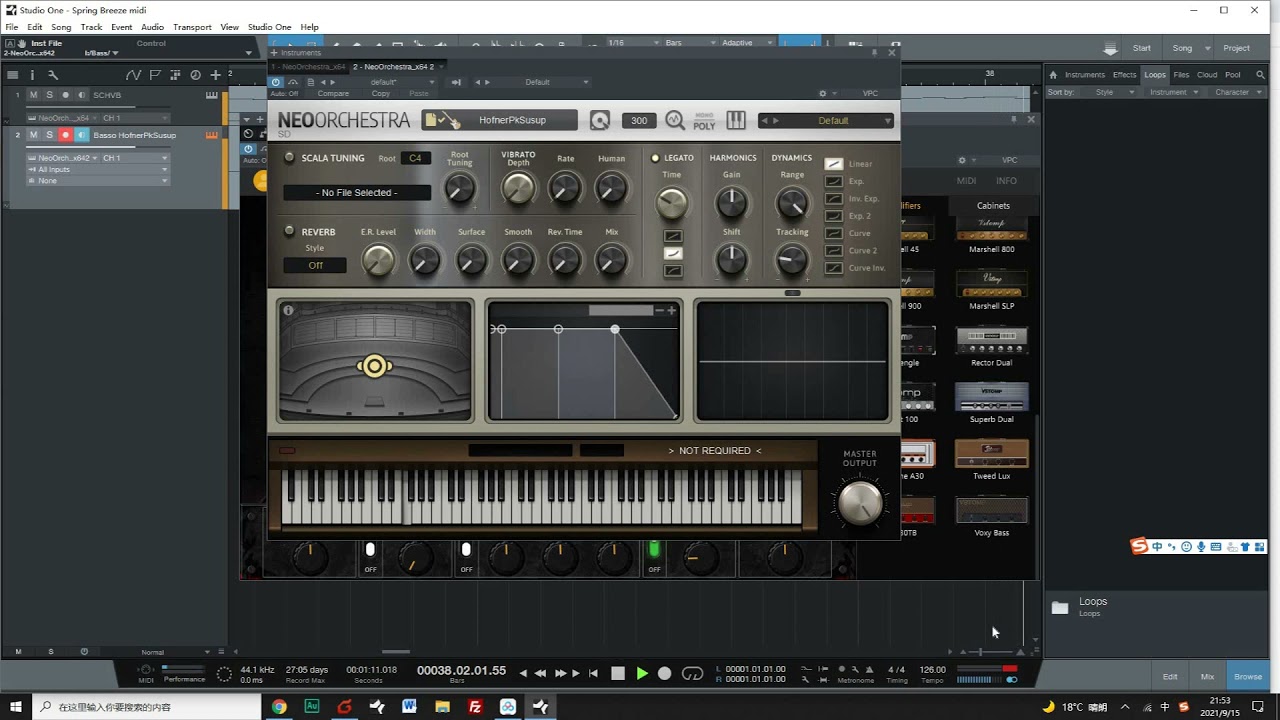Solo the Basso HofnerPkSusup track
Viewport: 1280px width, 720px height.
coord(49,135)
